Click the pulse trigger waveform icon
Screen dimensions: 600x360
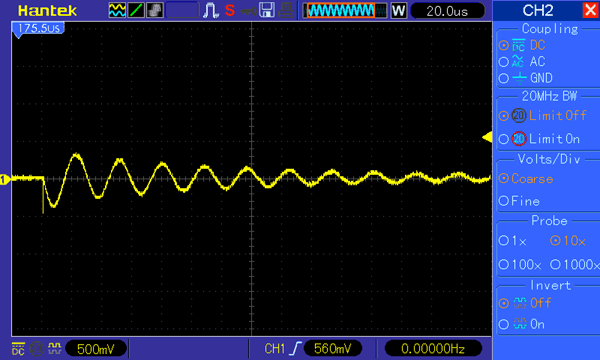tap(211, 10)
